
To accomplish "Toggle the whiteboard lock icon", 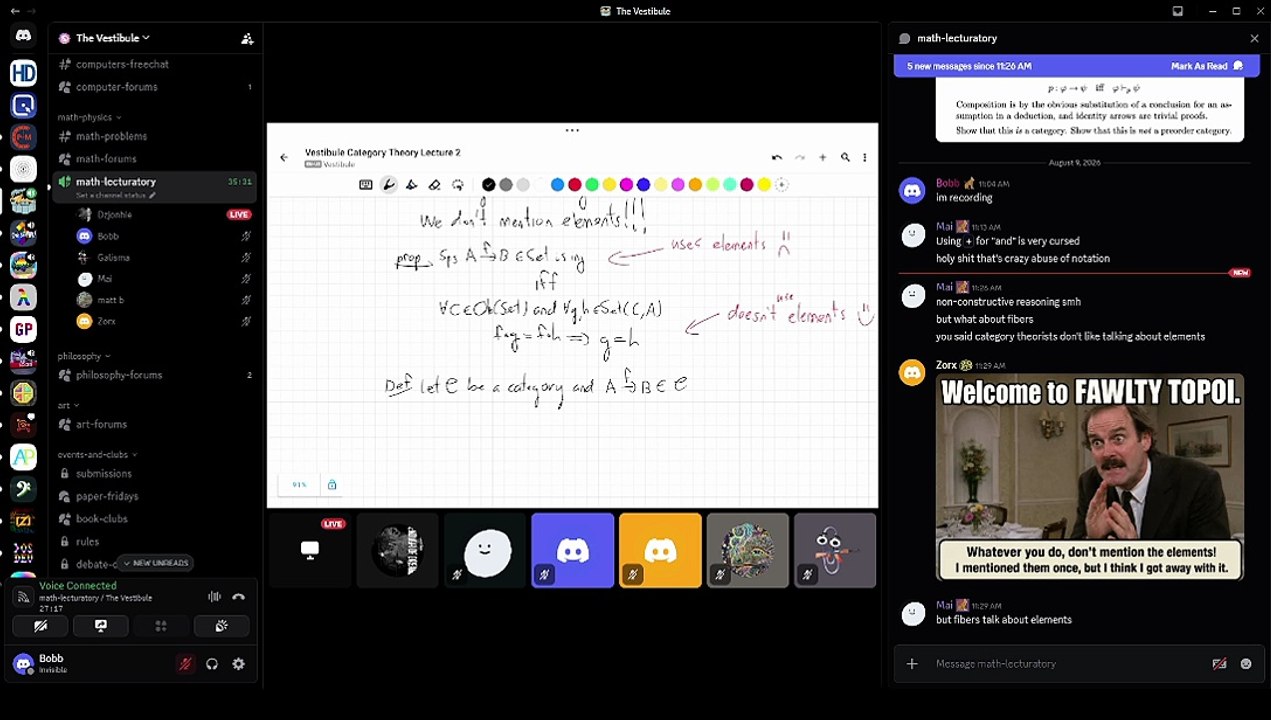I will pos(332,485).
